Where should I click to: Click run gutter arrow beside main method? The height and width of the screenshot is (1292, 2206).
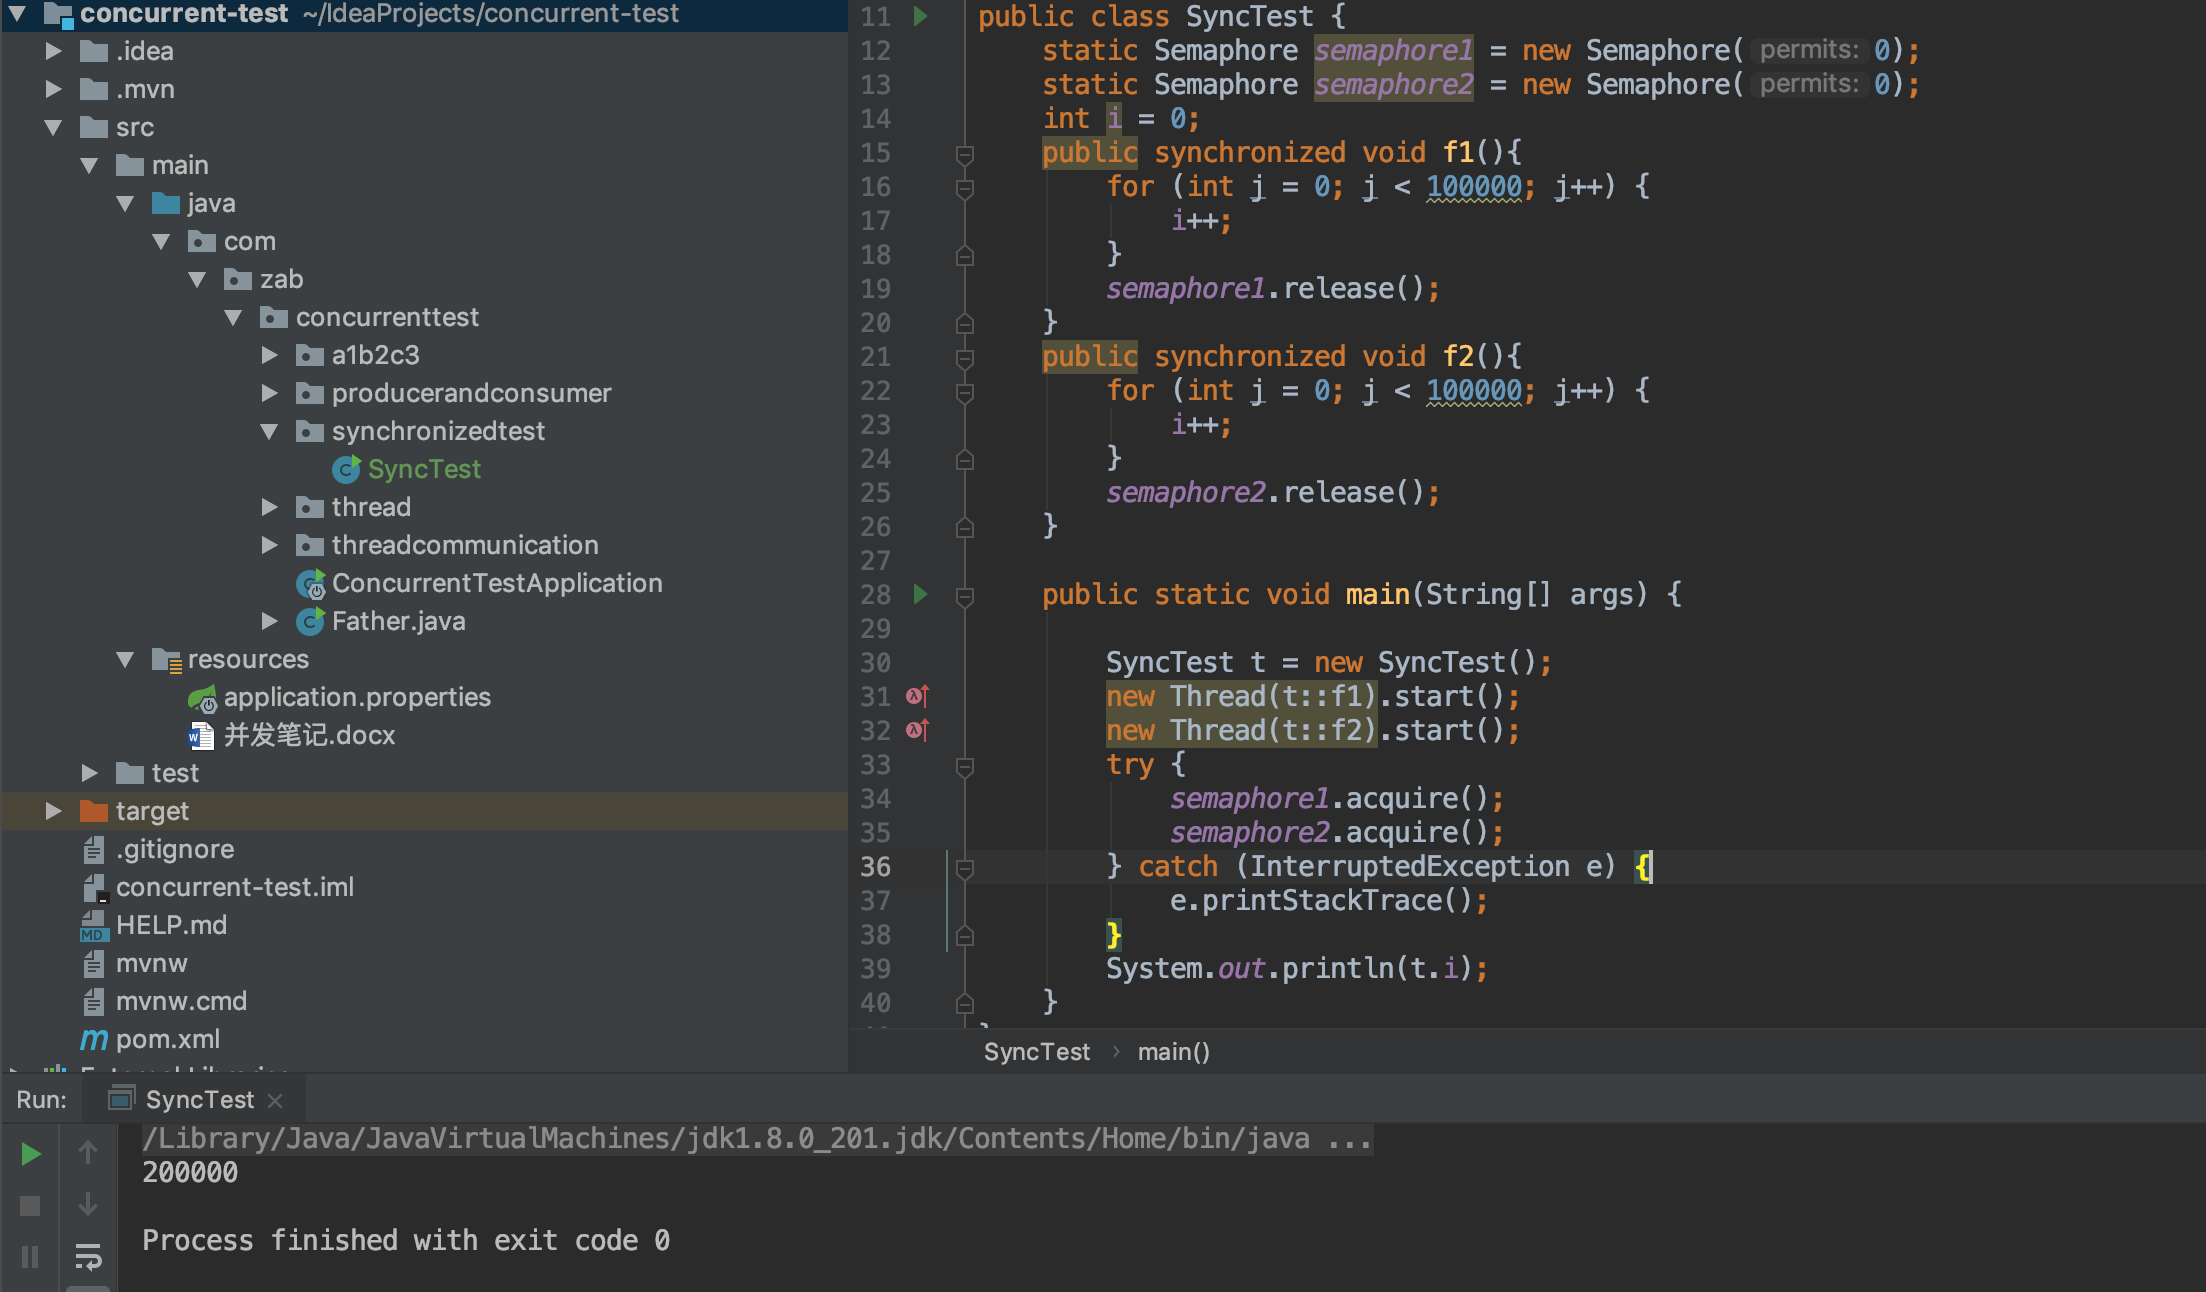pos(921,594)
